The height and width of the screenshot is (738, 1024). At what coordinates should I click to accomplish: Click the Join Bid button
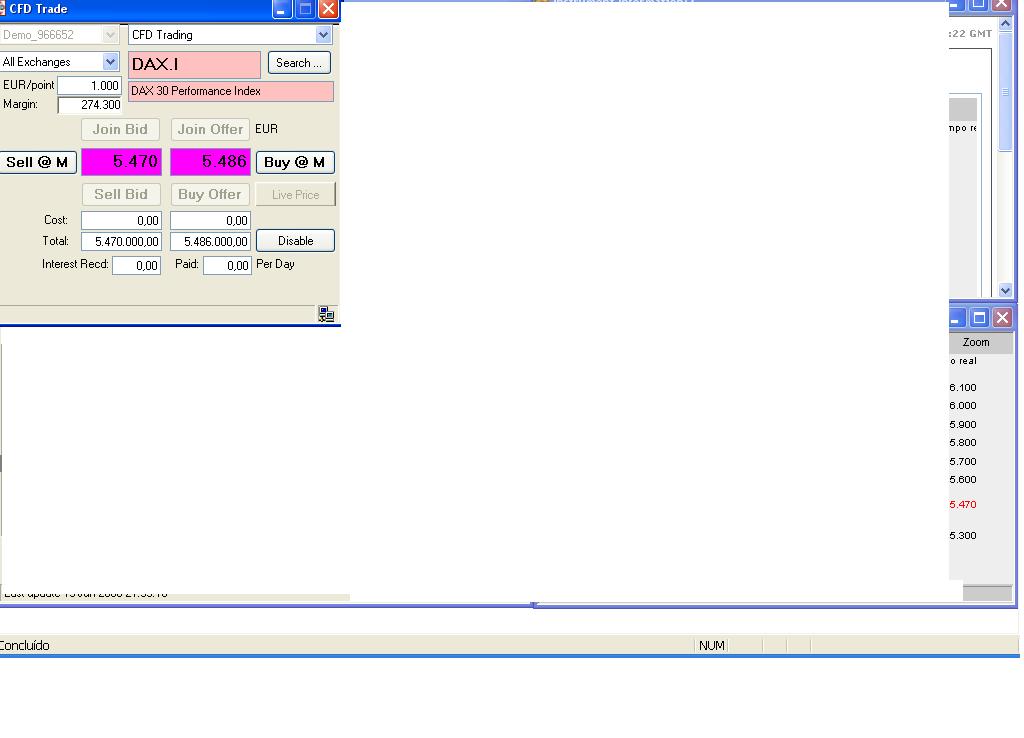click(120, 129)
